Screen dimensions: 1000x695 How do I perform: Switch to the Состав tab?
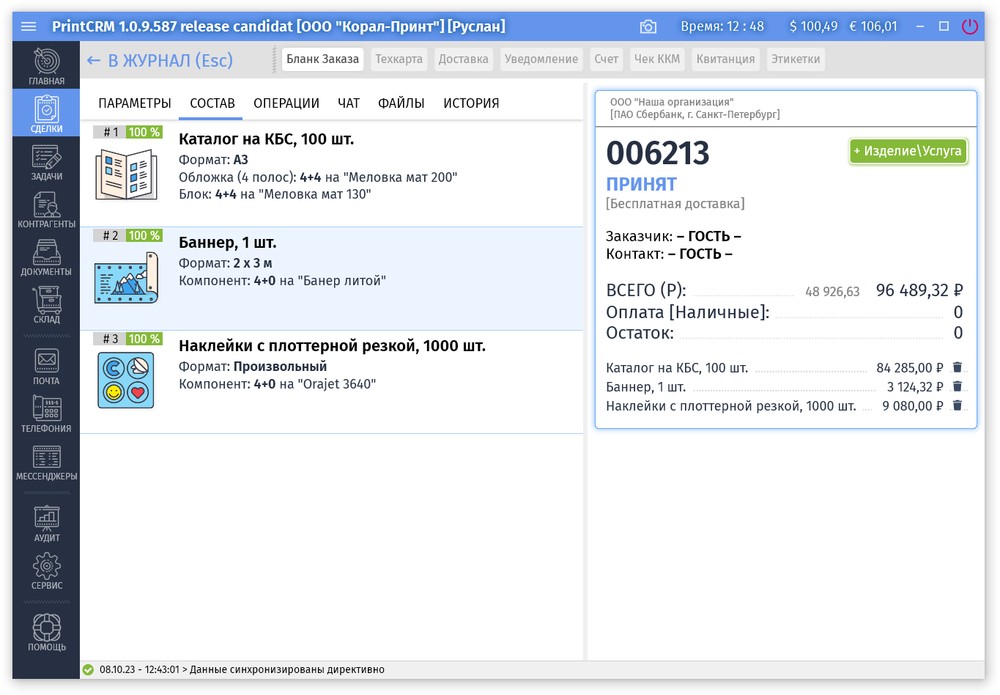[212, 103]
